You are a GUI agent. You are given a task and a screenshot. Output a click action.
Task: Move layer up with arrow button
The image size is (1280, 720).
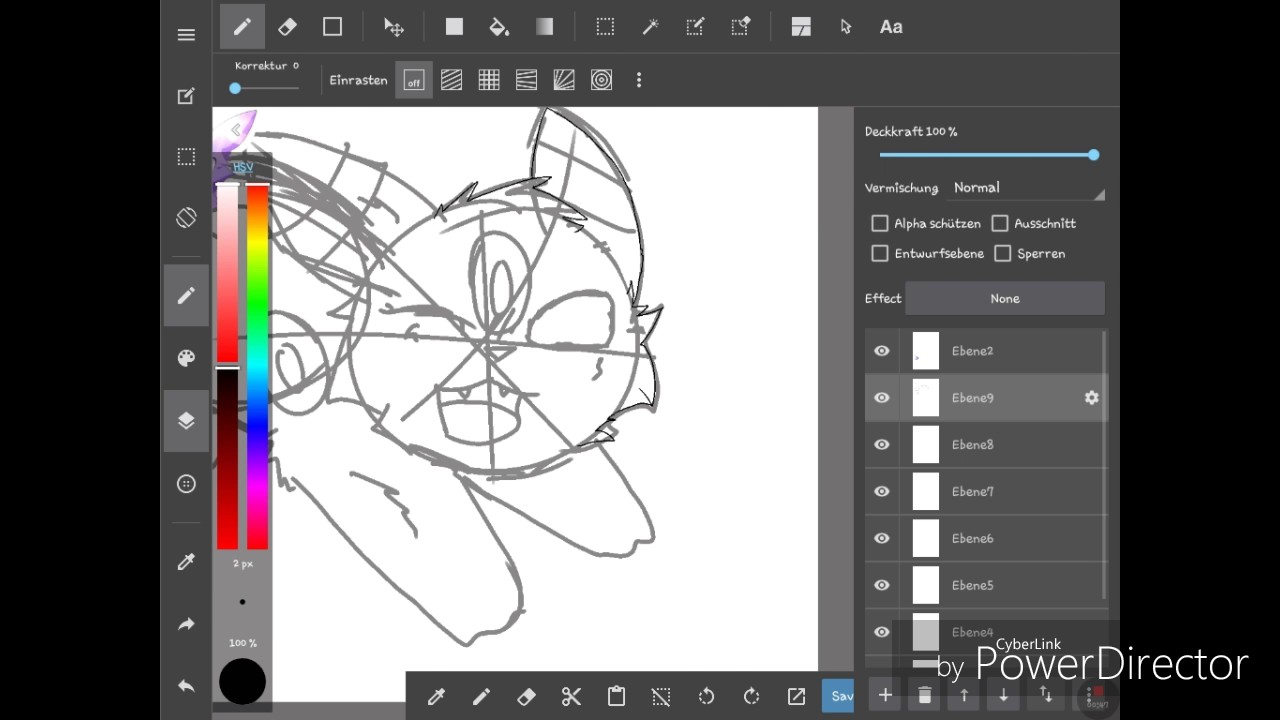[x=964, y=695]
